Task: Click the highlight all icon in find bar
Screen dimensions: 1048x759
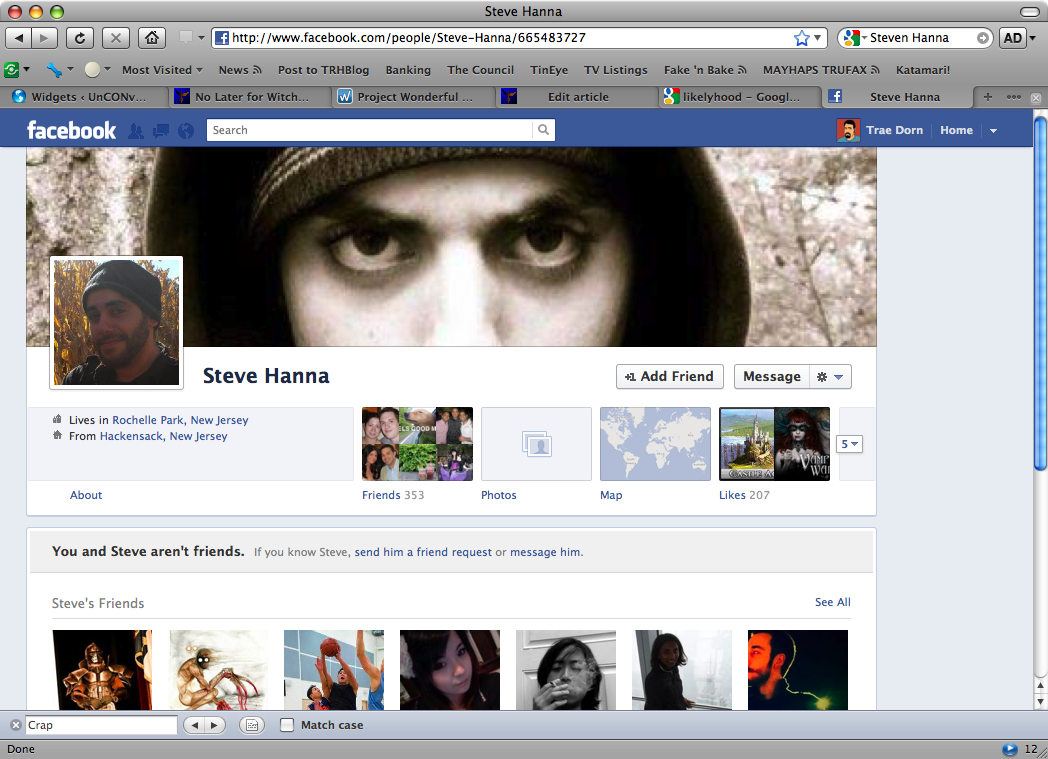Action: click(252, 725)
